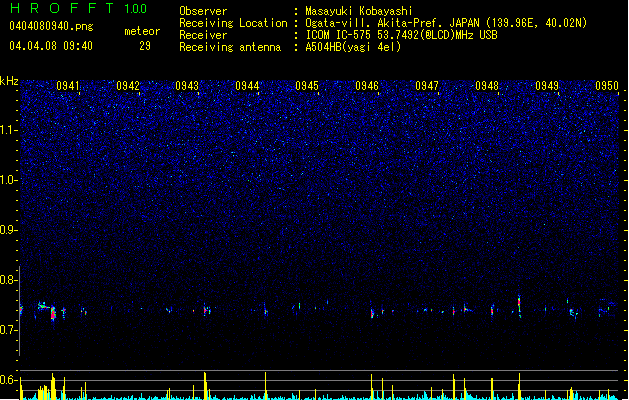Viewport: 629px width, 400px height.
Task: Select the A504HB(yagi 4el) antenna text
Action: pos(353,47)
